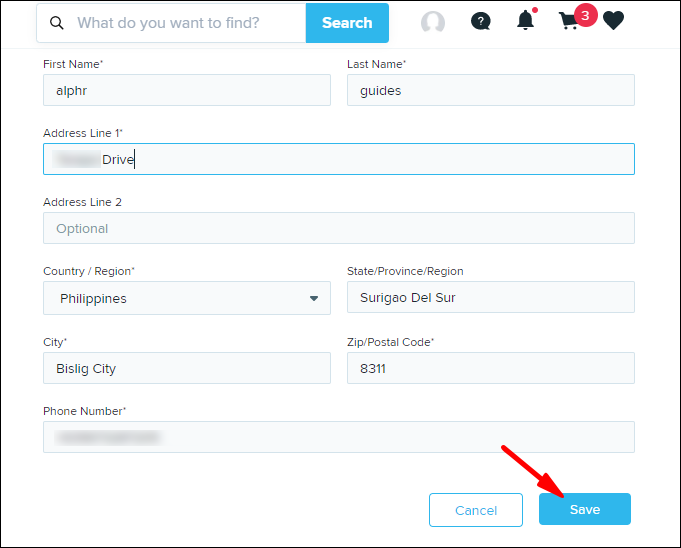Open the help question mark icon
681x548 pixels.
[x=480, y=22]
